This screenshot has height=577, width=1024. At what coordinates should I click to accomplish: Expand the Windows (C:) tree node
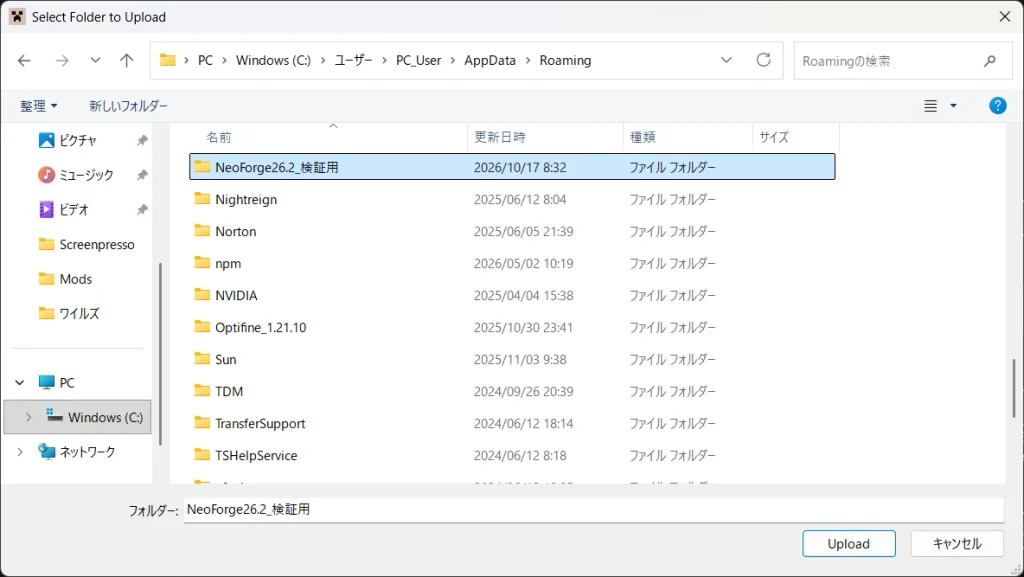[x=28, y=417]
